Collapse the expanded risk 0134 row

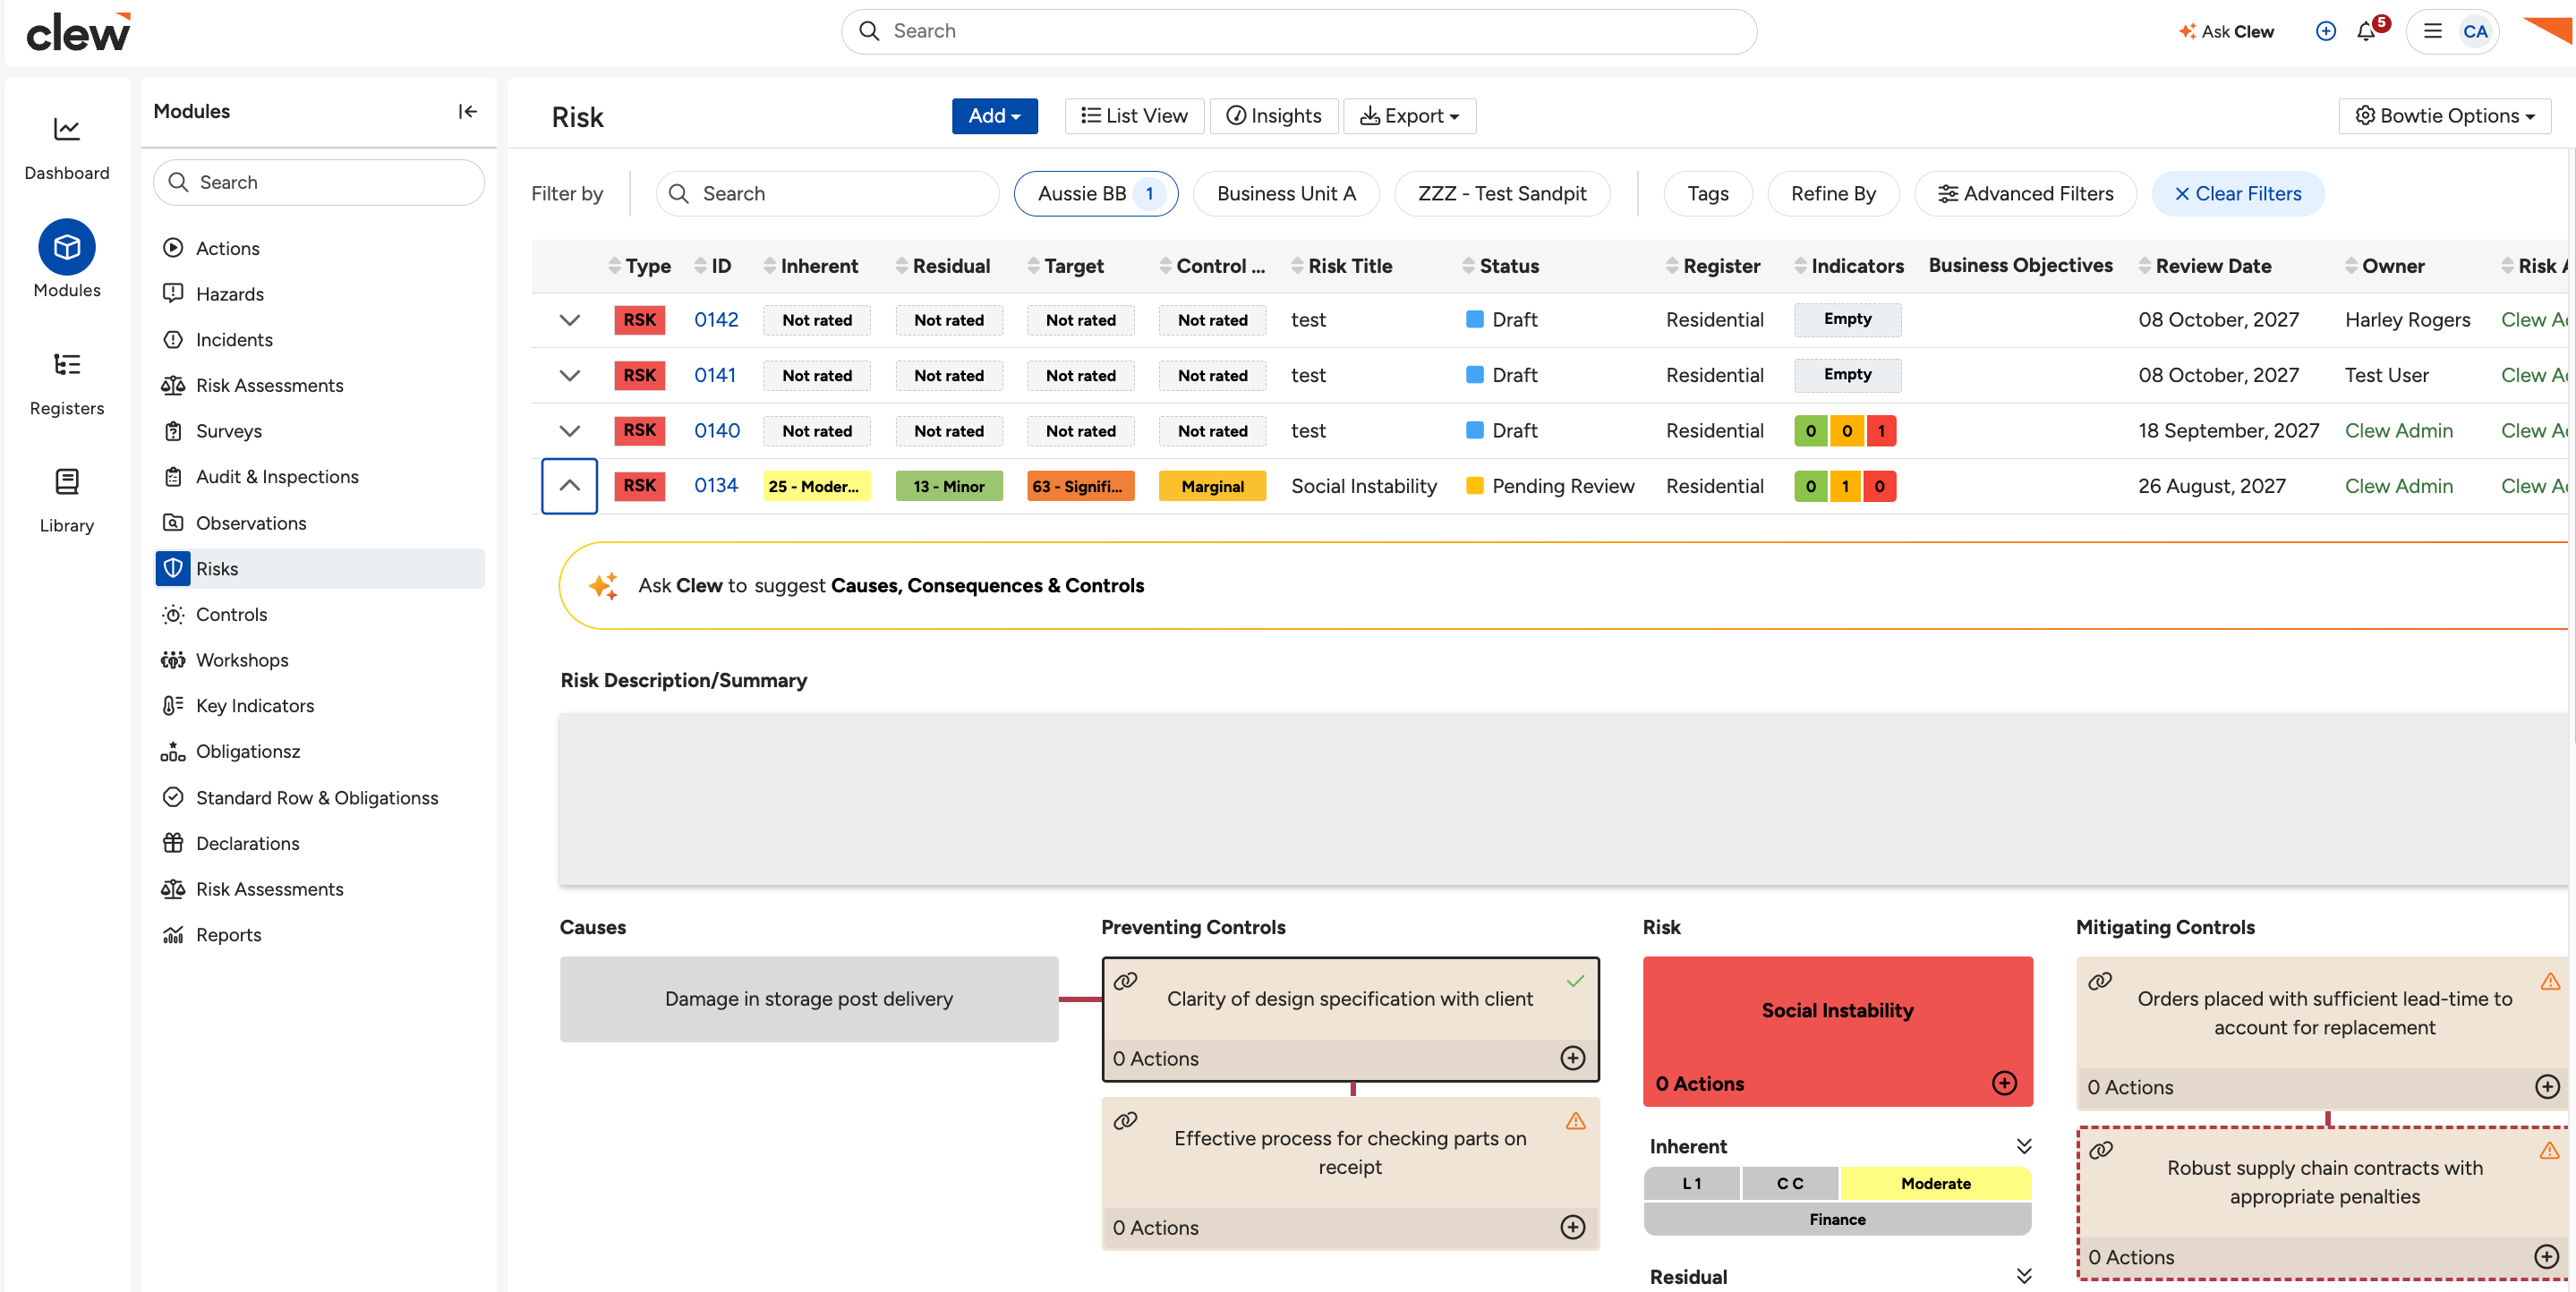point(569,486)
